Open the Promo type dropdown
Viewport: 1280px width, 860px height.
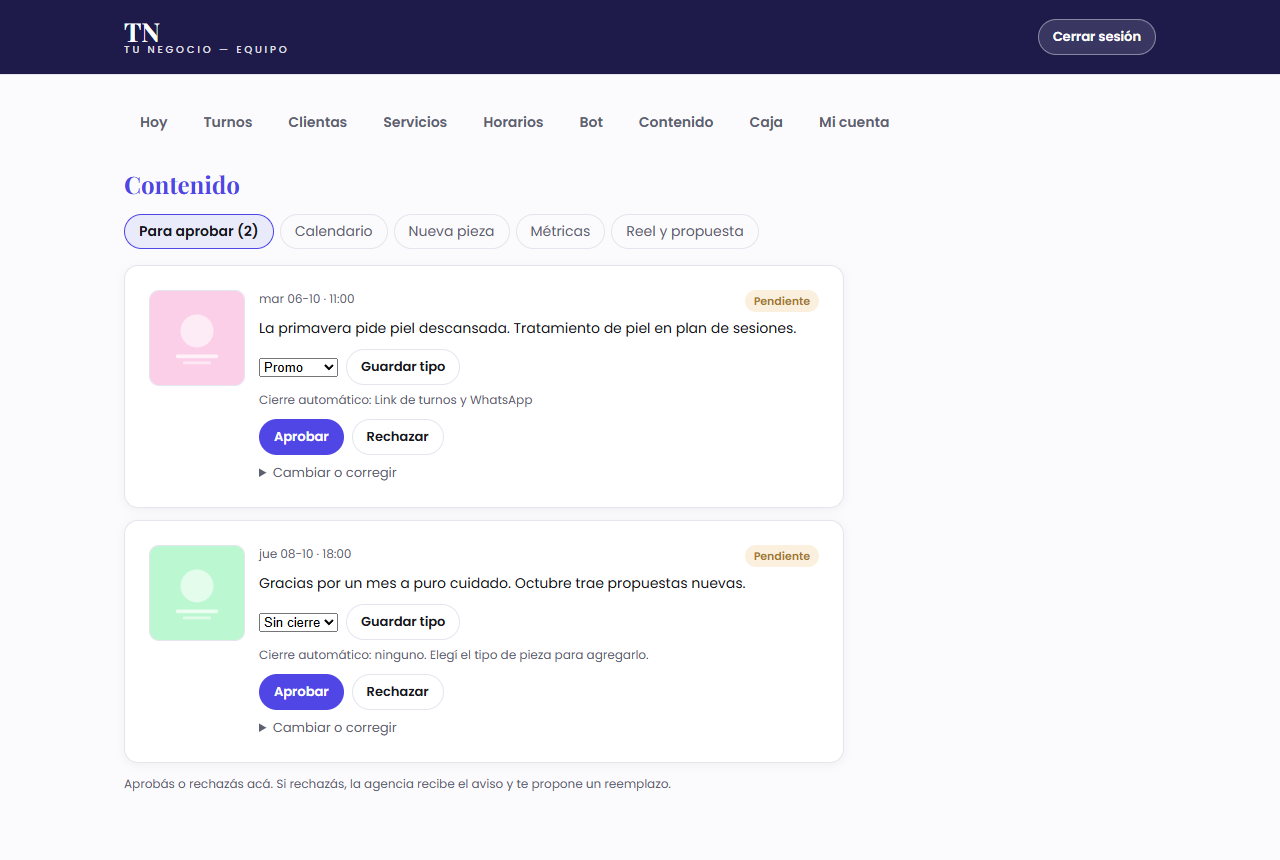point(298,367)
